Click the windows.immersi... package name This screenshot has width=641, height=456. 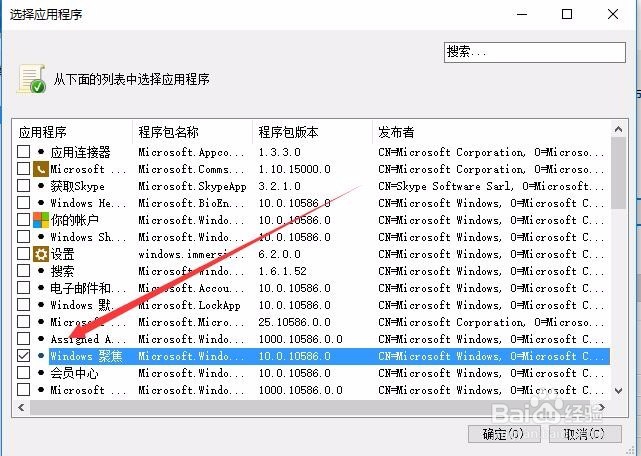(191, 254)
